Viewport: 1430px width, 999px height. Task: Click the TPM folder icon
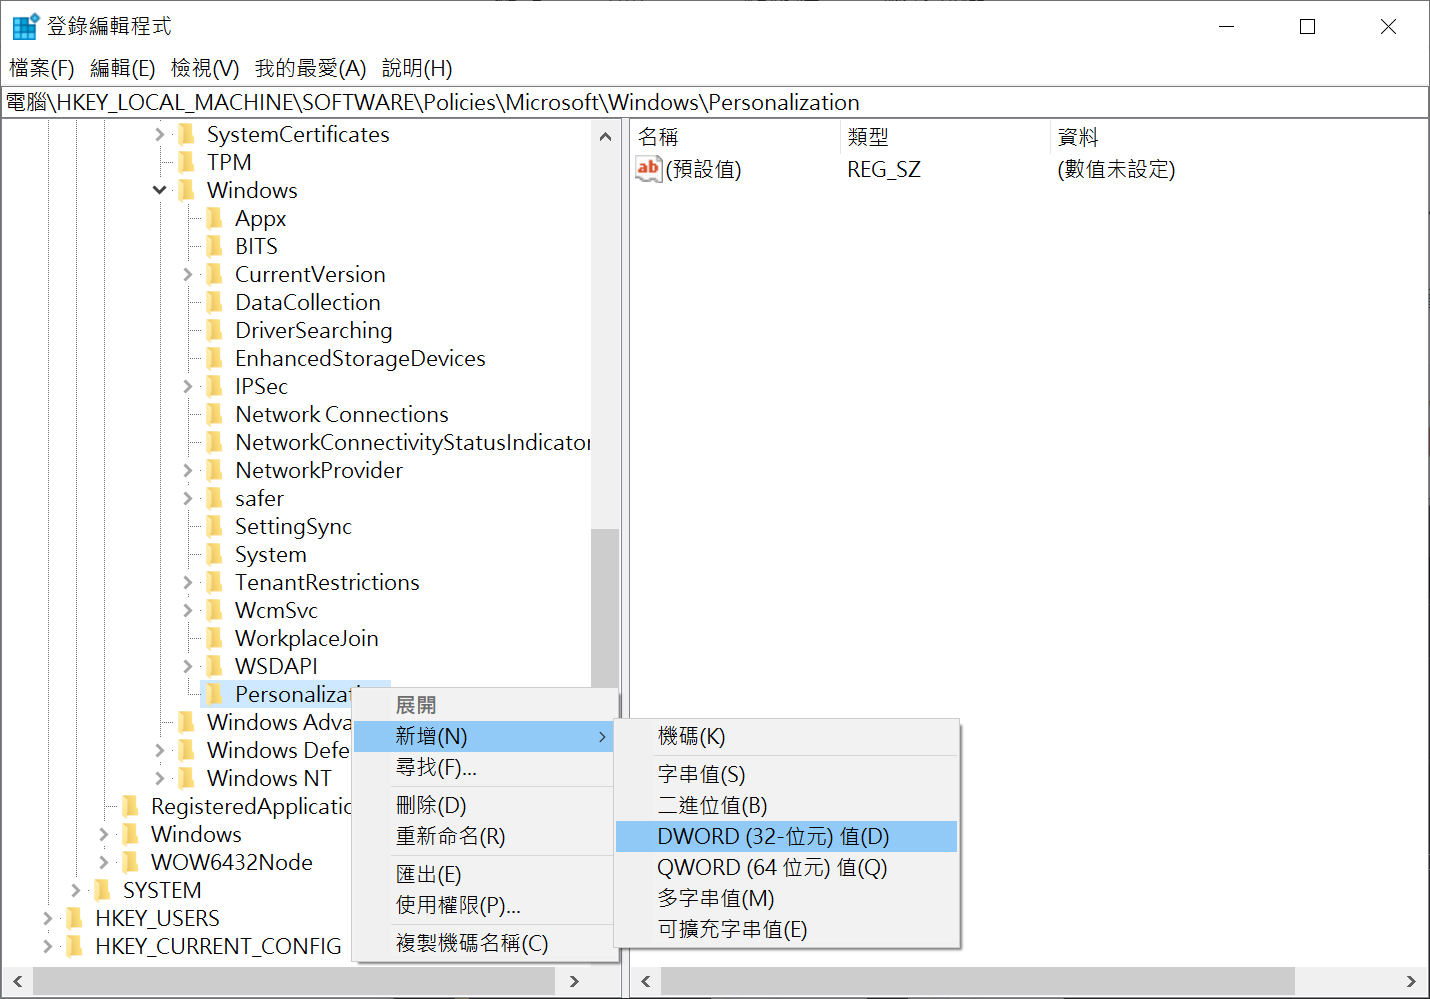(187, 162)
